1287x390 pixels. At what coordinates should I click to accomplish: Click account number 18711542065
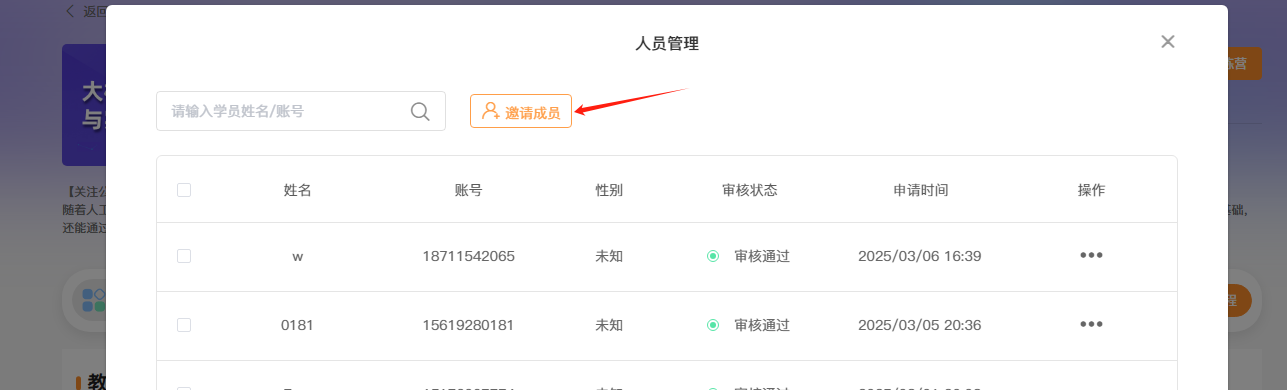(469, 256)
